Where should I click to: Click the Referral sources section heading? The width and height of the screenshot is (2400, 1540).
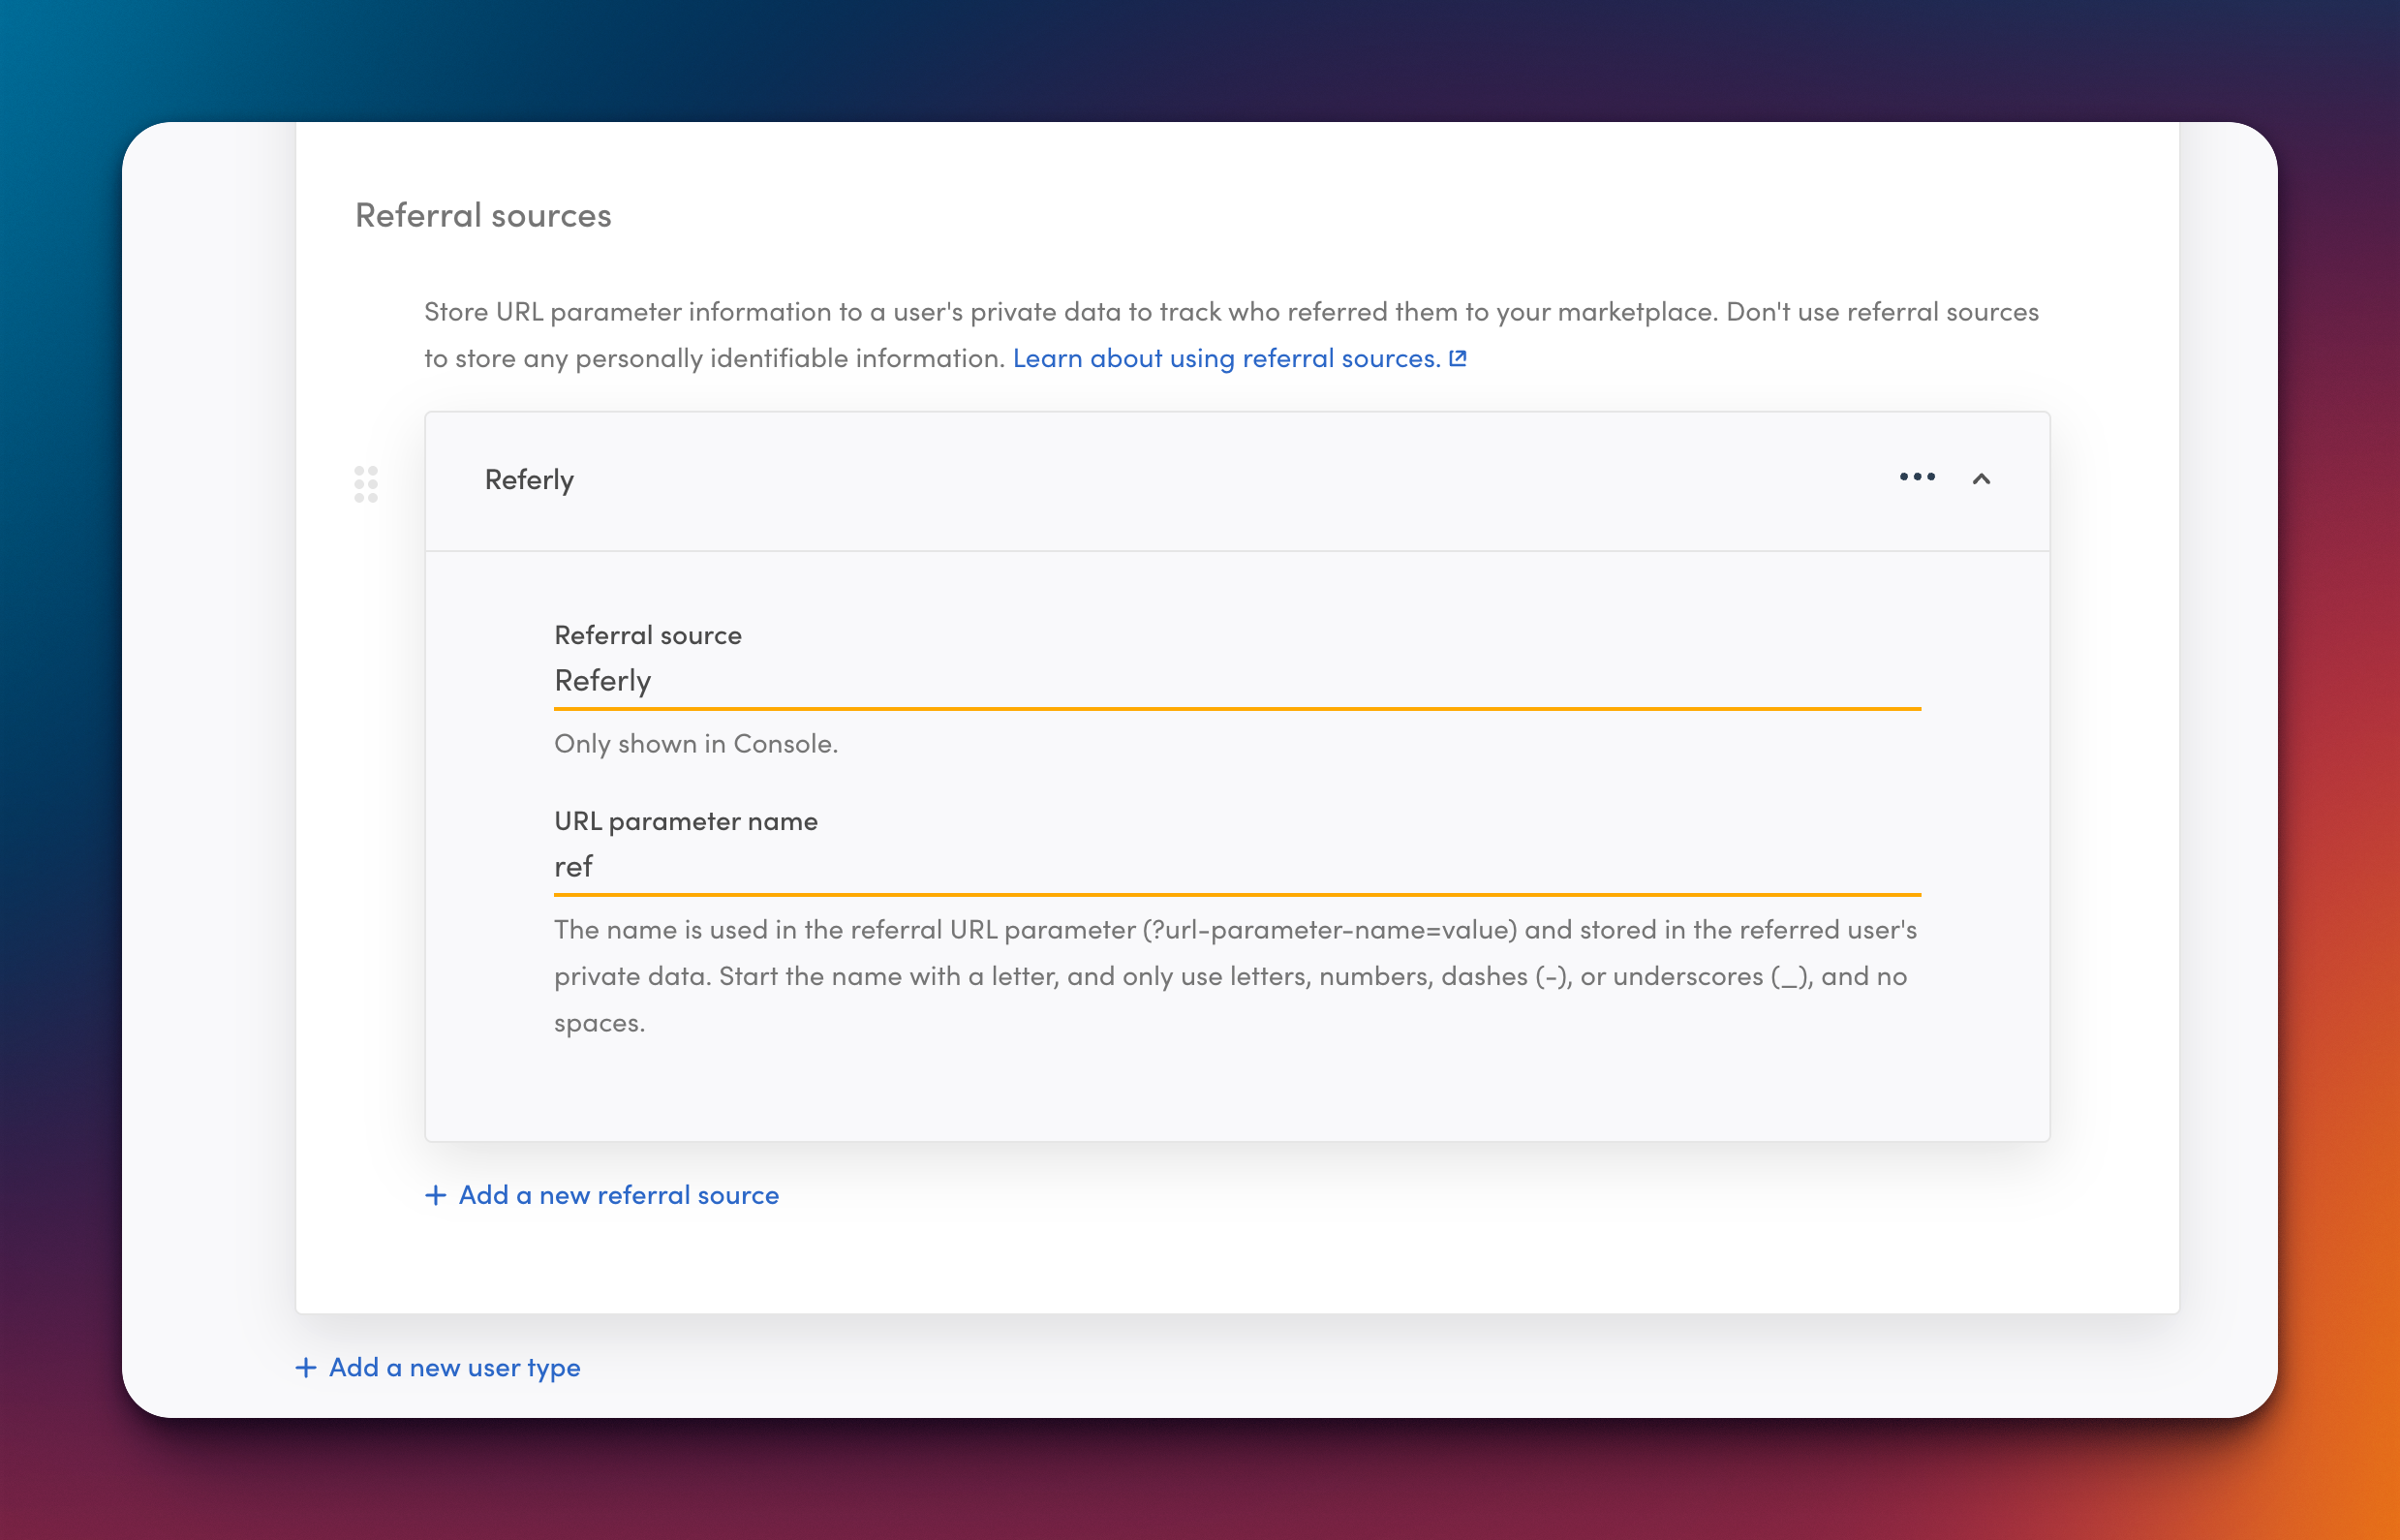483,215
